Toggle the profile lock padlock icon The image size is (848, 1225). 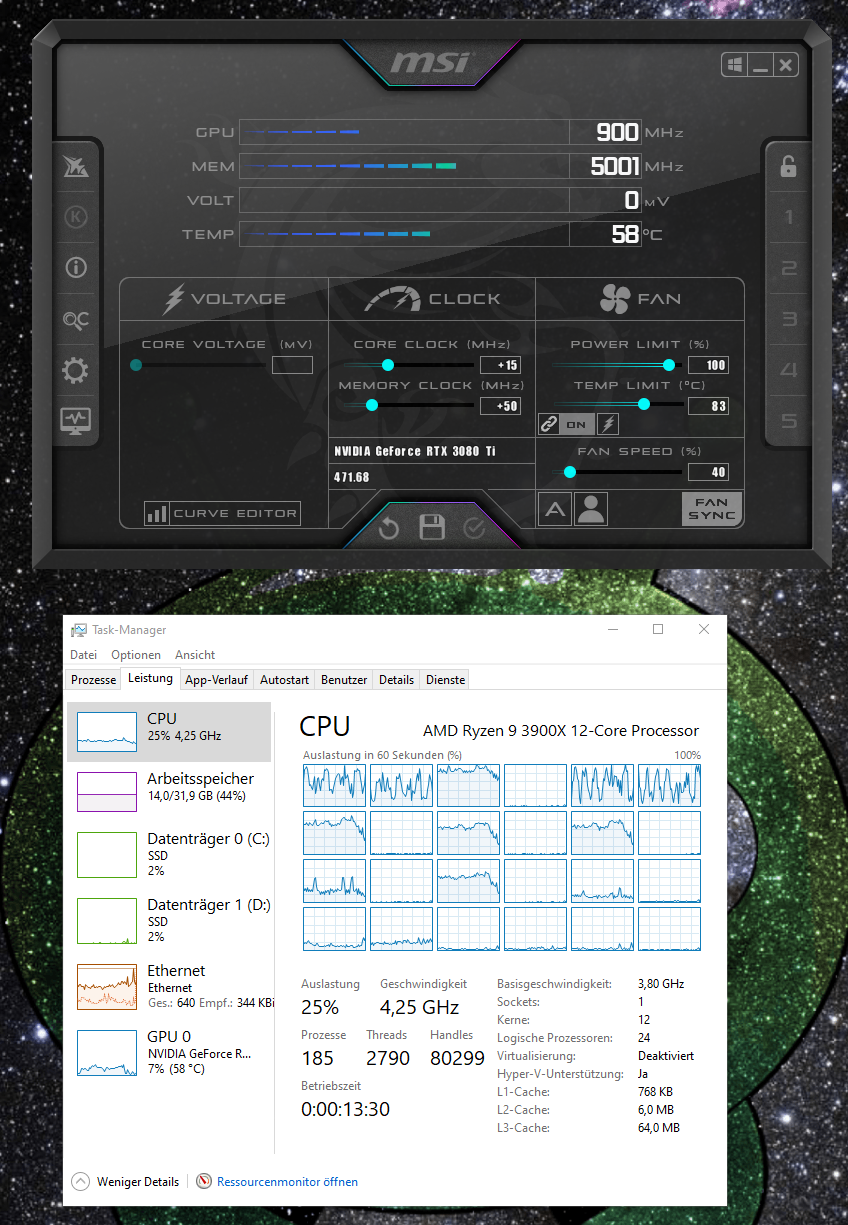click(789, 166)
